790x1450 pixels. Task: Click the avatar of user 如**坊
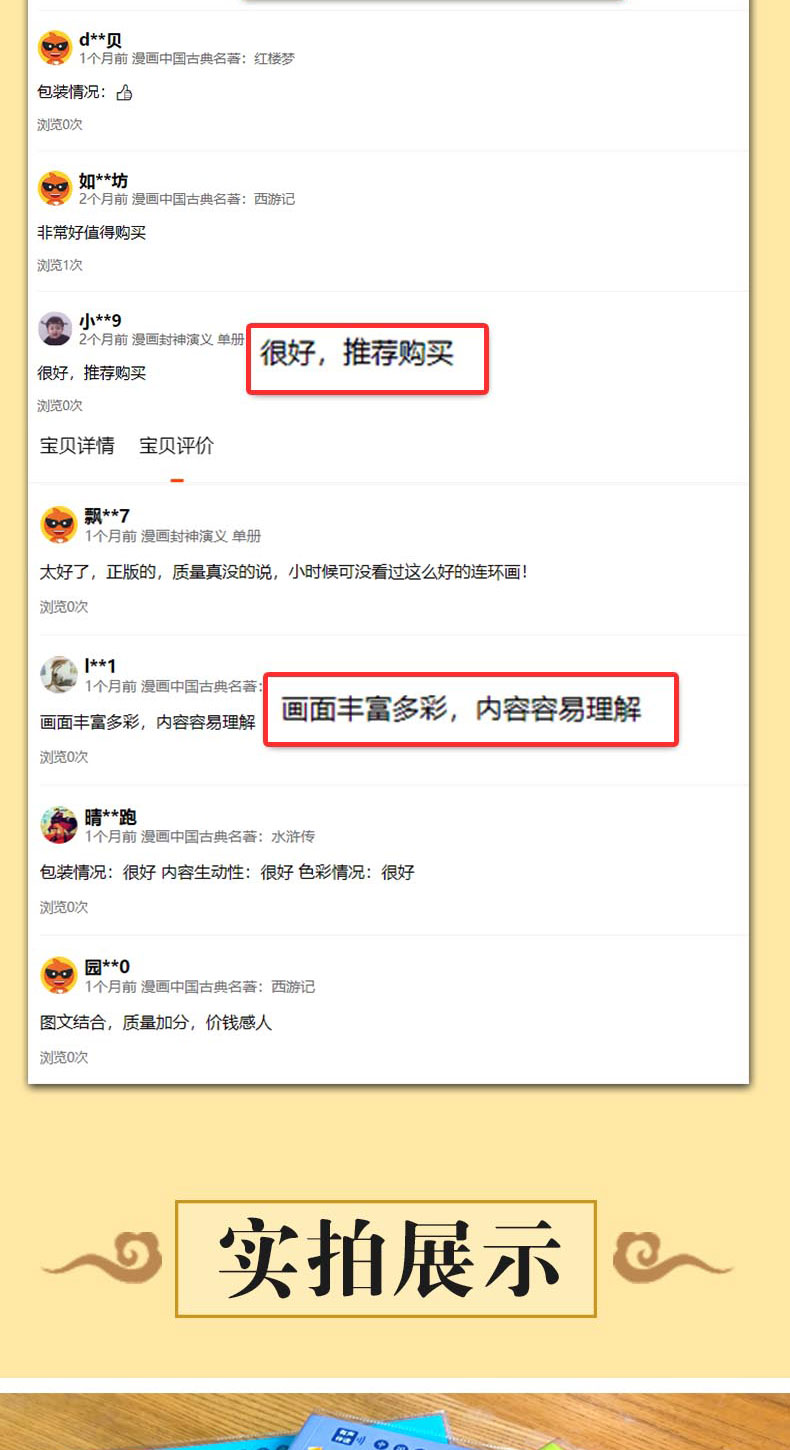click(55, 188)
